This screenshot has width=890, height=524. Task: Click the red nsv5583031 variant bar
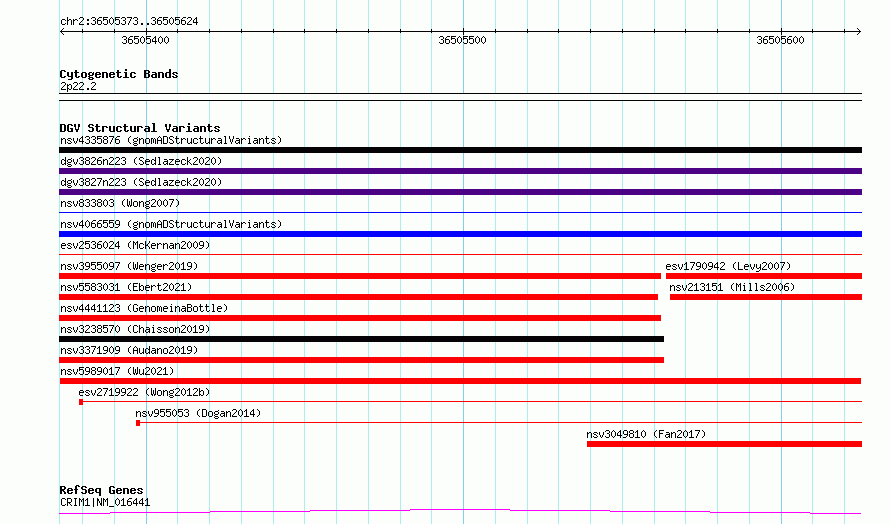358,297
